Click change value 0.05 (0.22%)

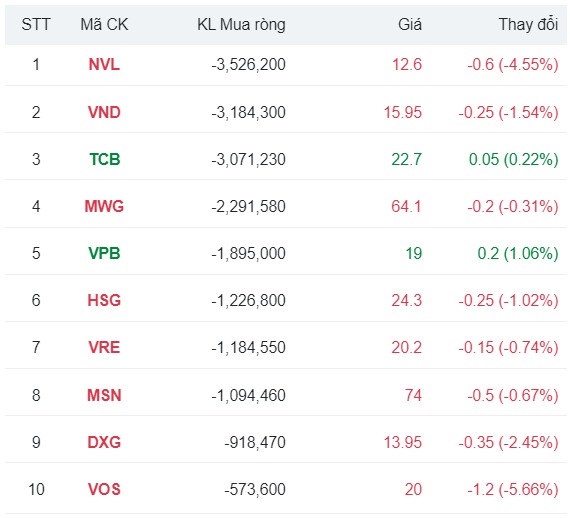pyautogui.click(x=514, y=159)
